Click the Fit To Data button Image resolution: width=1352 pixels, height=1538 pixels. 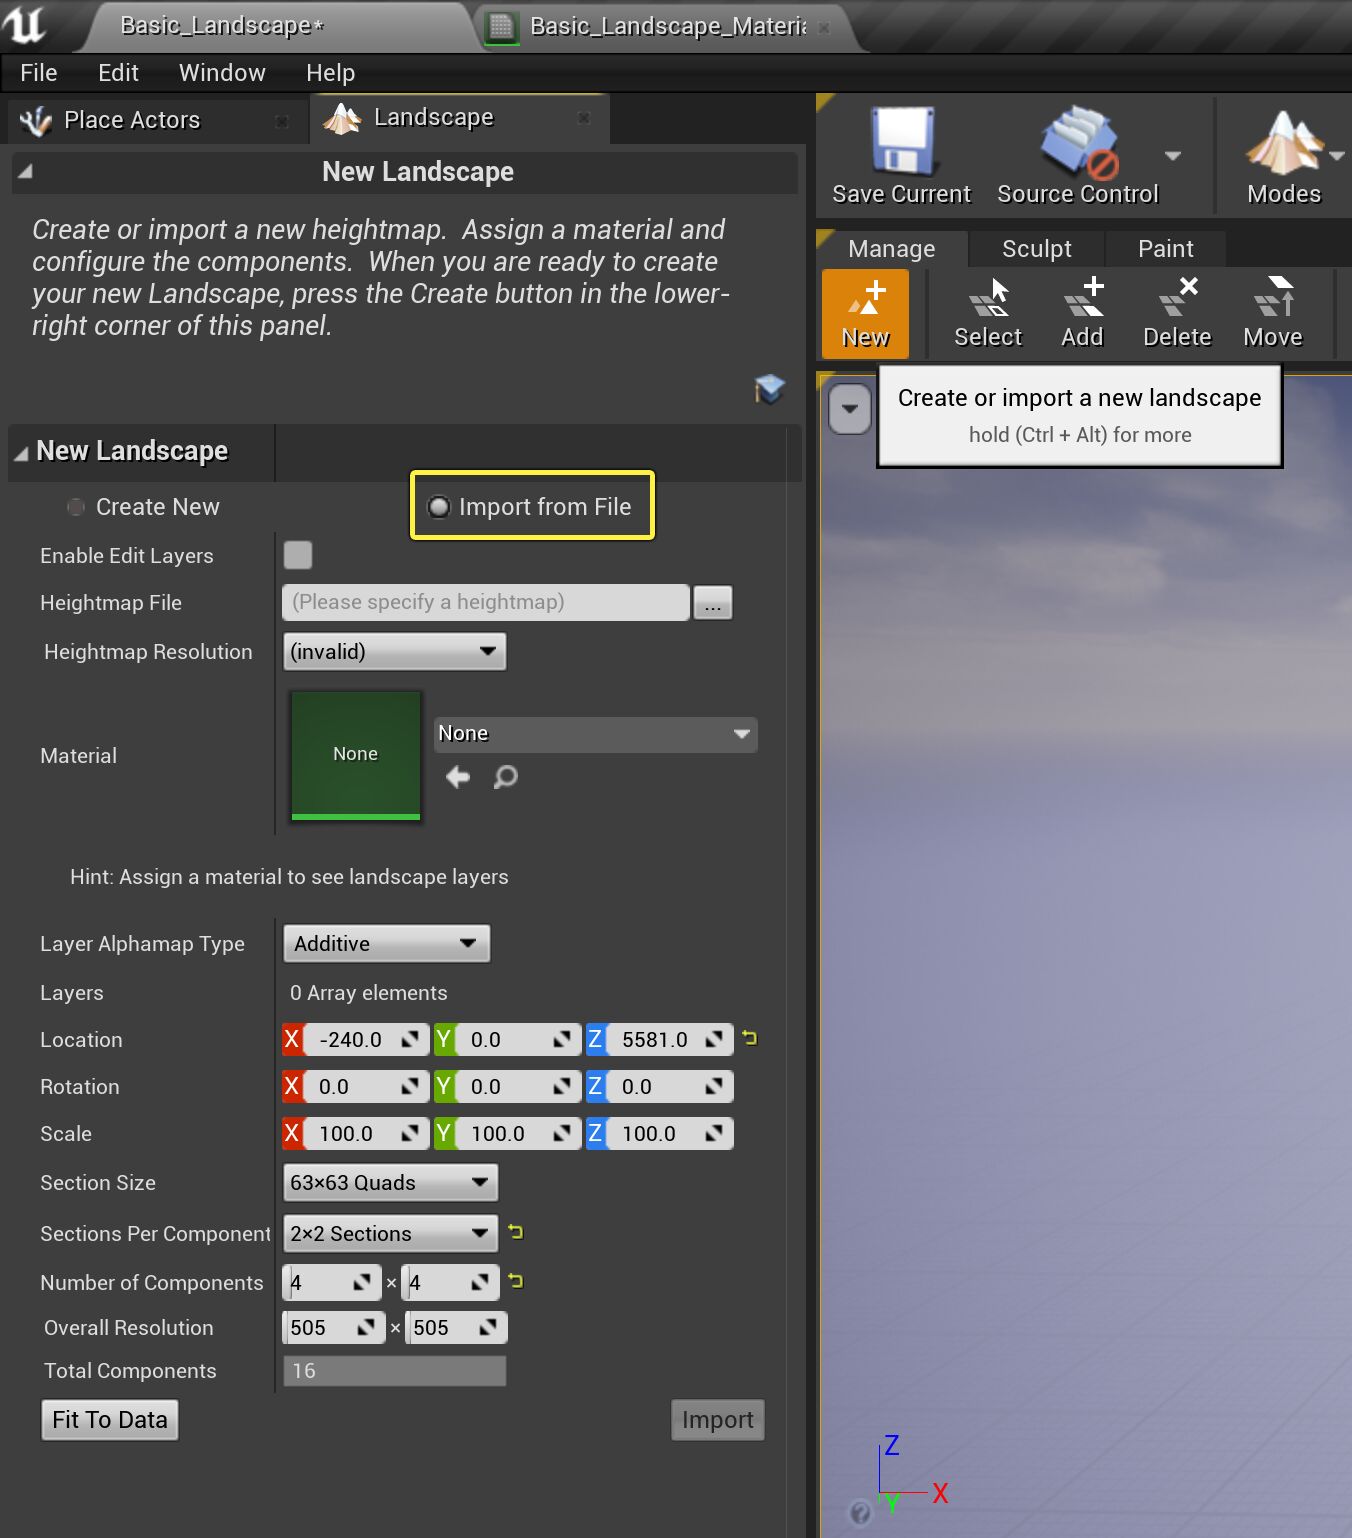(109, 1419)
